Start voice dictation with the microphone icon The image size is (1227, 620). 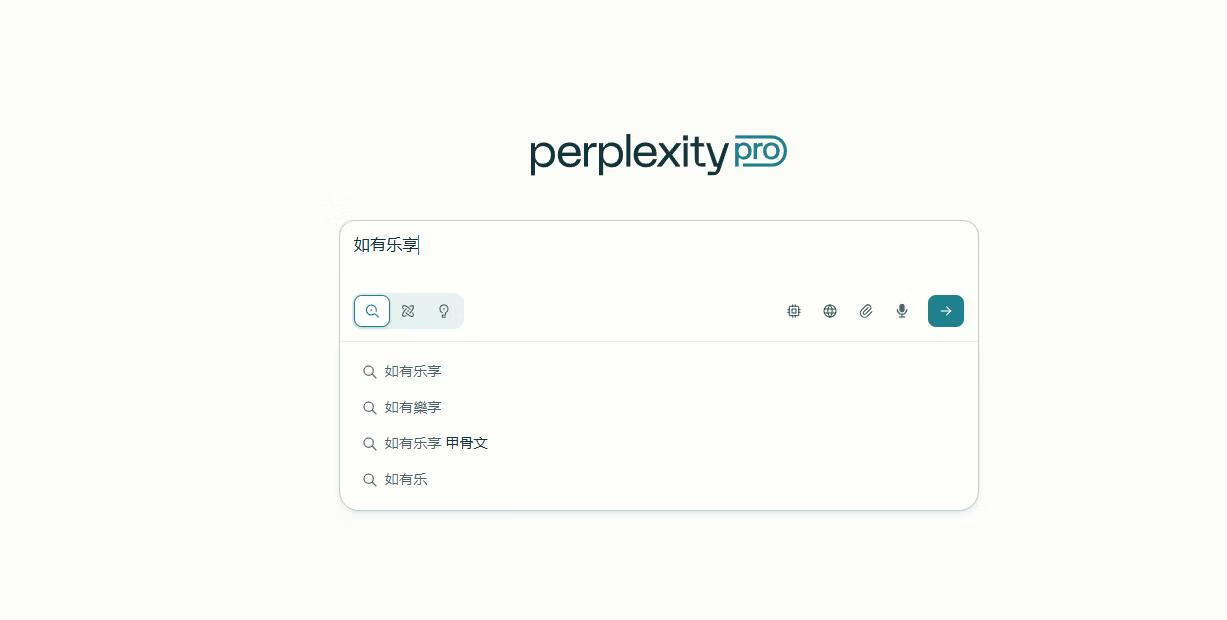tap(902, 311)
